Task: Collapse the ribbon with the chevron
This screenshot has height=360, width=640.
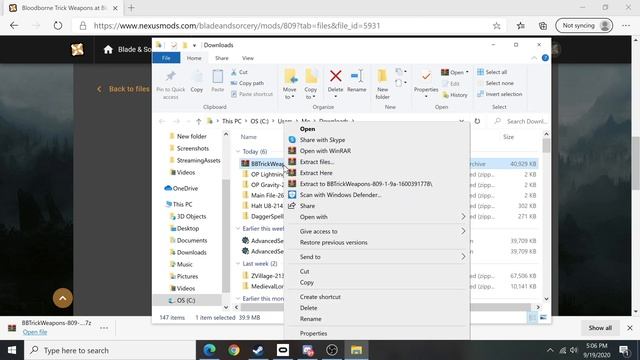Action: pos(534,58)
